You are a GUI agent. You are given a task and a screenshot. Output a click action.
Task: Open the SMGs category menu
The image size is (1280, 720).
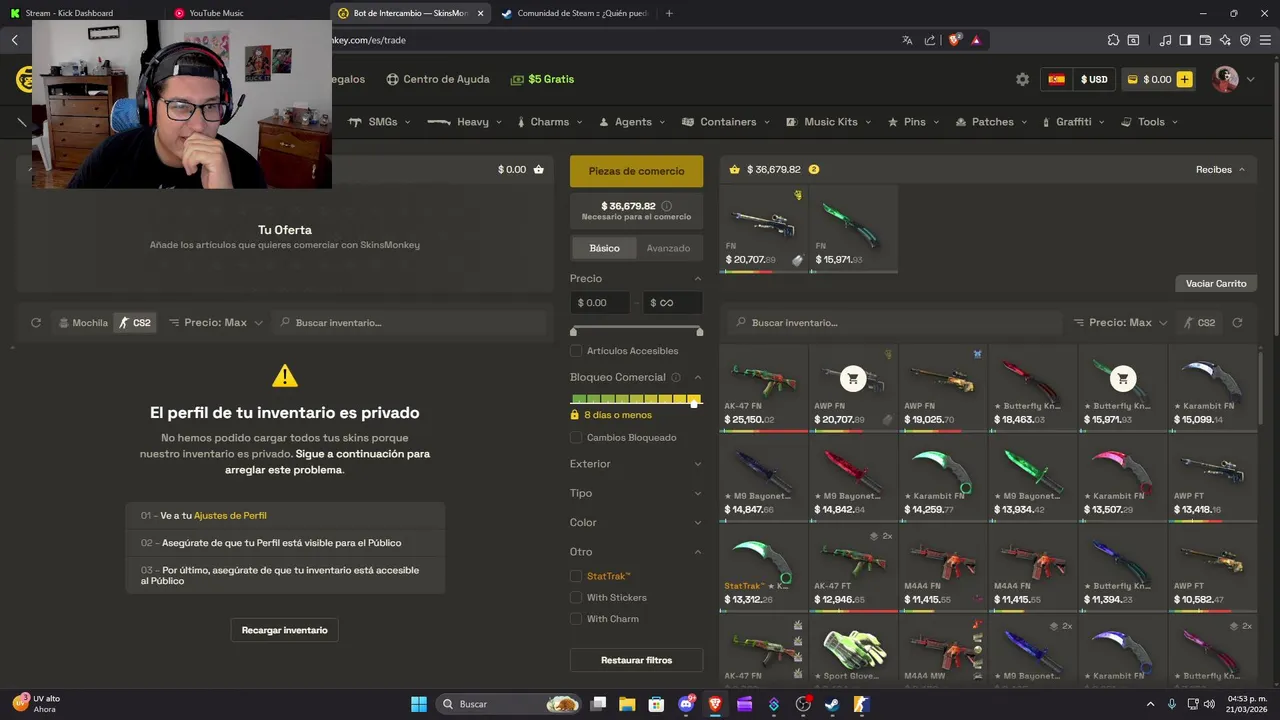pos(382,122)
